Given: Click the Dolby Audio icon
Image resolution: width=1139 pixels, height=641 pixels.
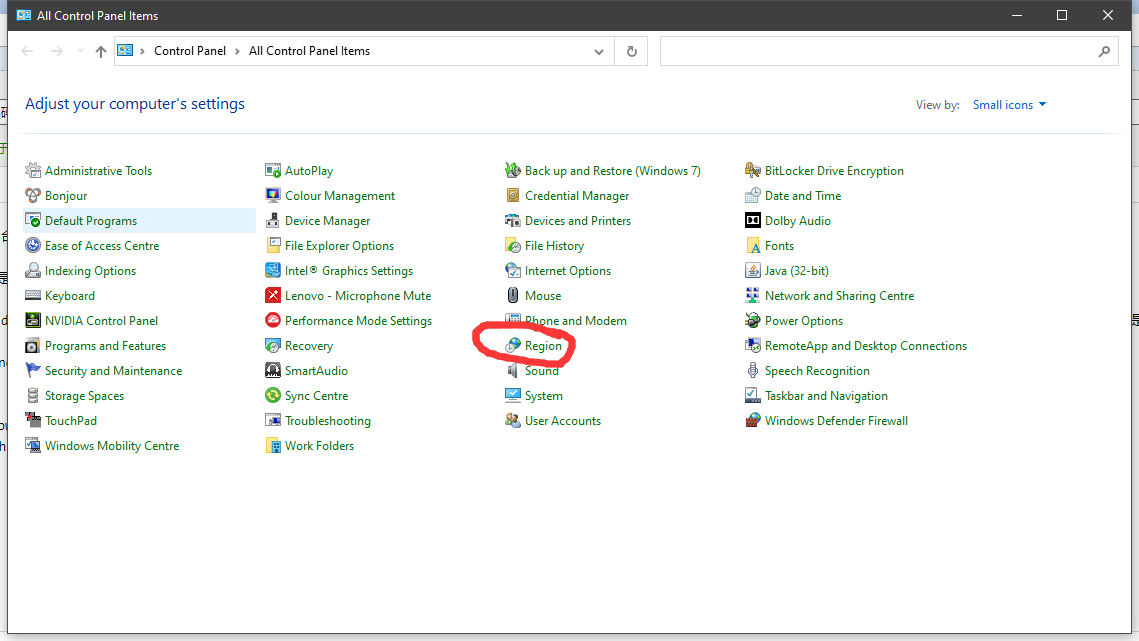Looking at the screenshot, I should tap(753, 221).
